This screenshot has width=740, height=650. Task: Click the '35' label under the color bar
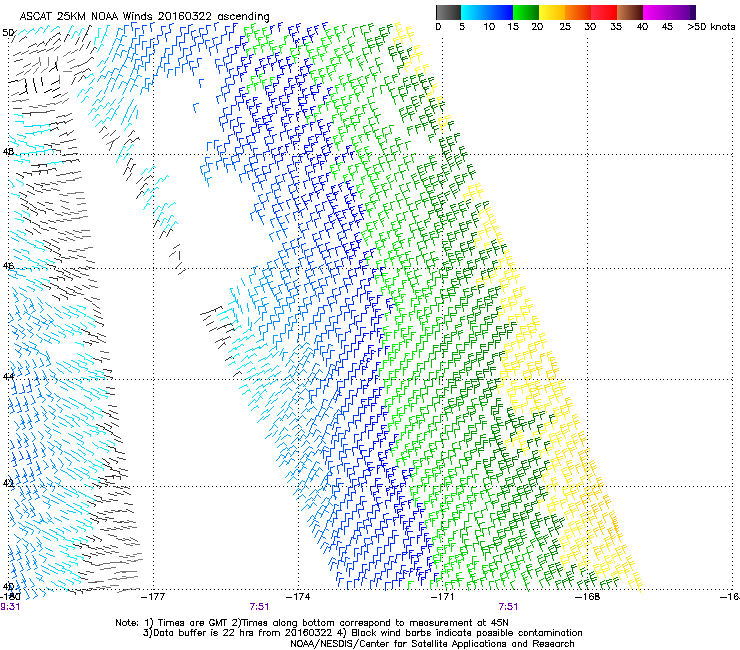click(x=616, y=27)
